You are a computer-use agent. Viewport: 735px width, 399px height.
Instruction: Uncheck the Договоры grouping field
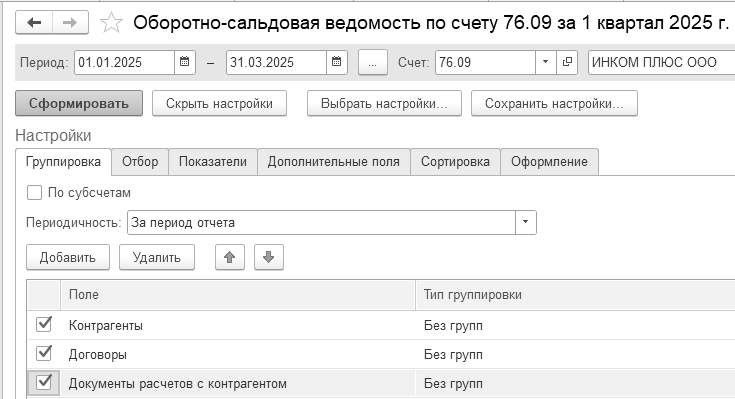point(44,354)
